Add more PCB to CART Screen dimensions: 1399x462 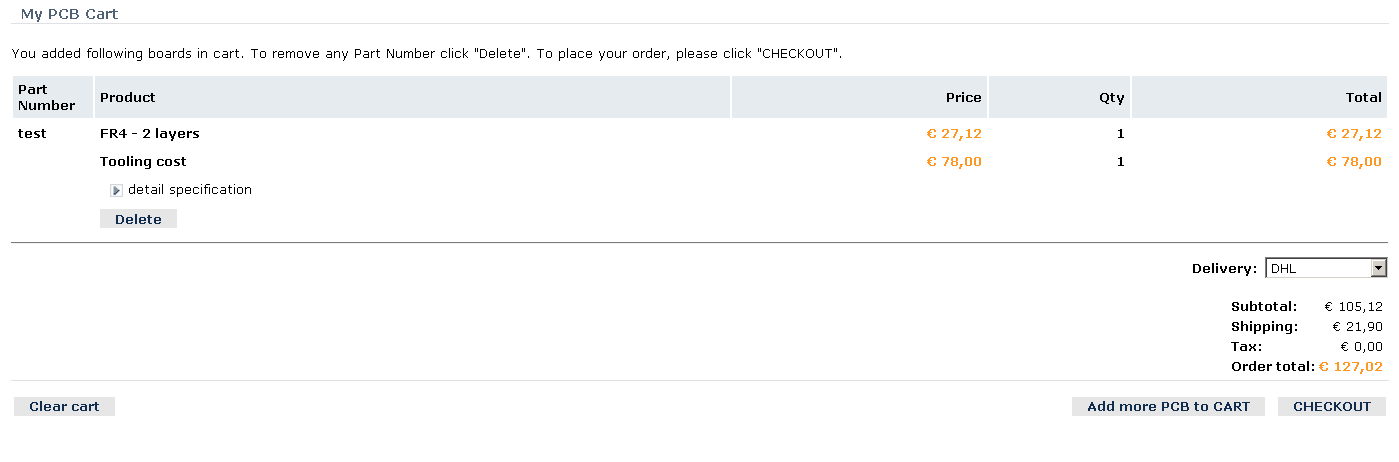tap(1168, 407)
